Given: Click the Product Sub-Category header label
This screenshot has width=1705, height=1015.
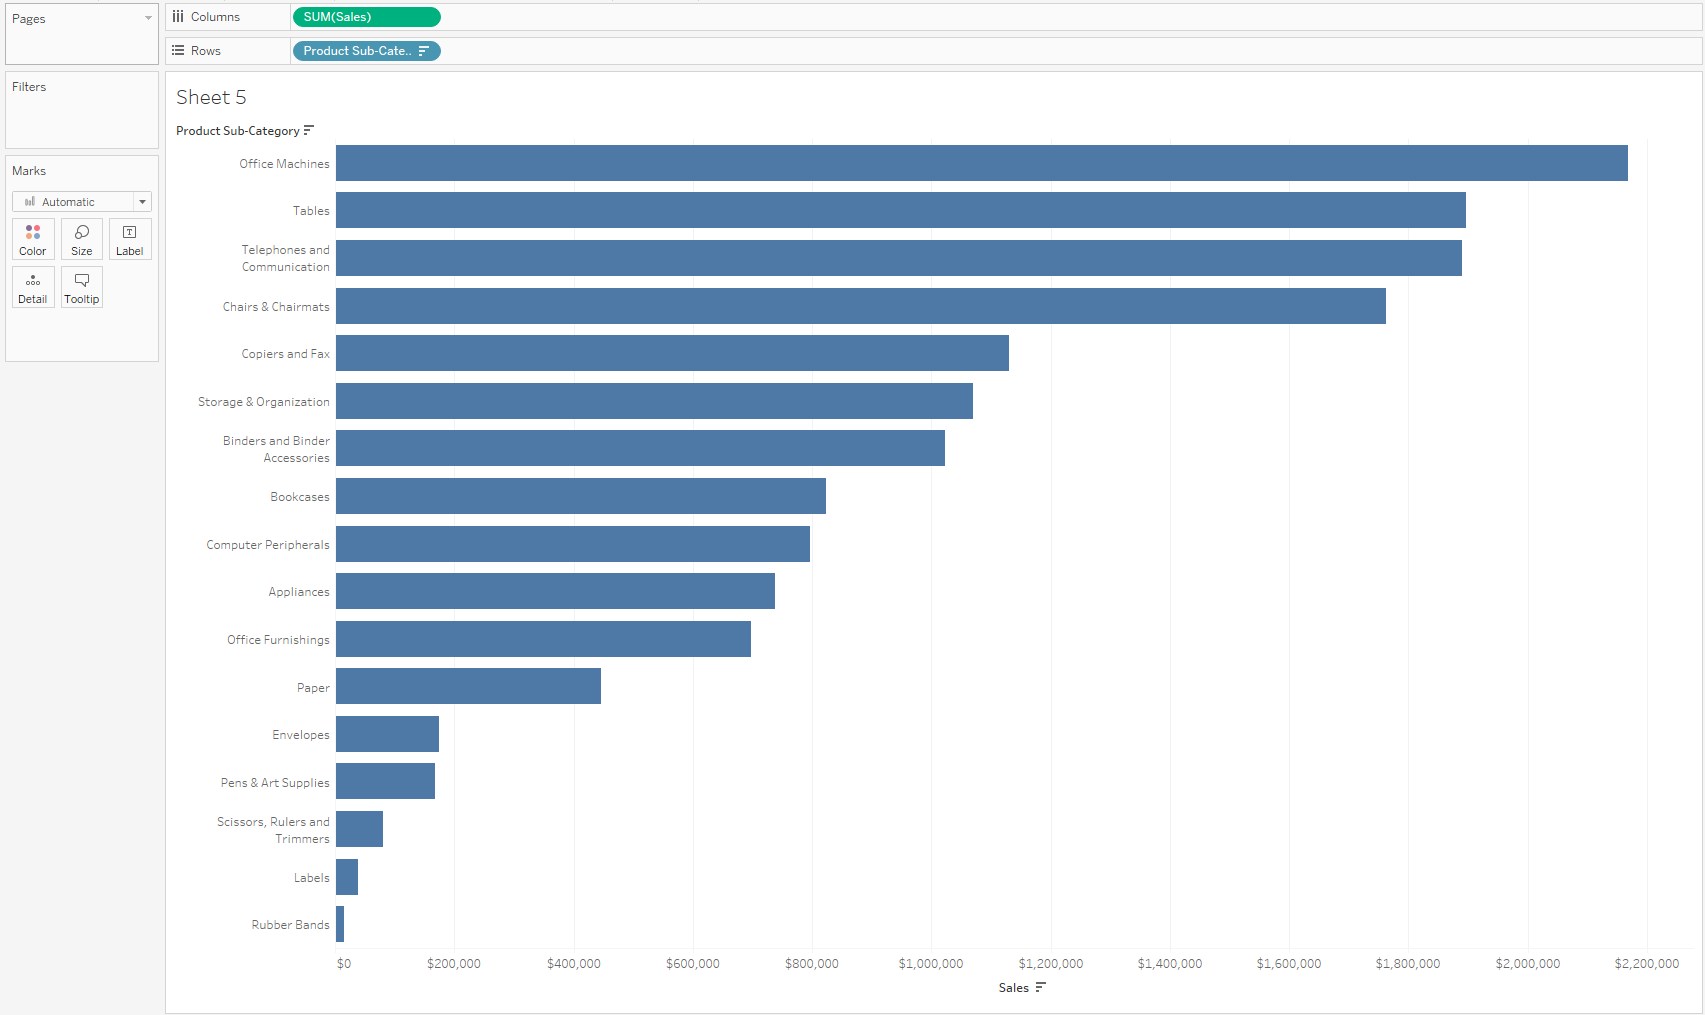Looking at the screenshot, I should tap(238, 131).
